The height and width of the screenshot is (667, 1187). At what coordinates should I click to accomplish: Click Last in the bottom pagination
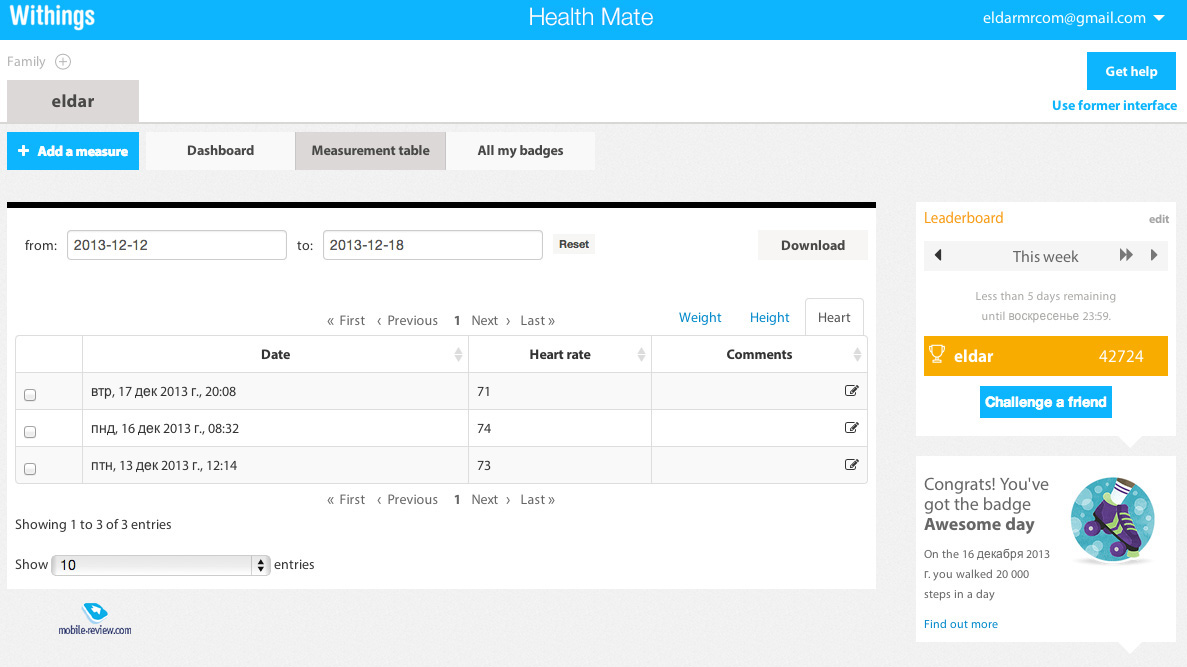pyautogui.click(x=537, y=500)
